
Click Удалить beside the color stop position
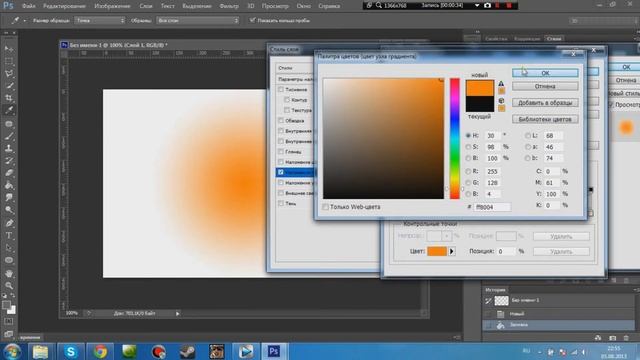[x=561, y=251]
